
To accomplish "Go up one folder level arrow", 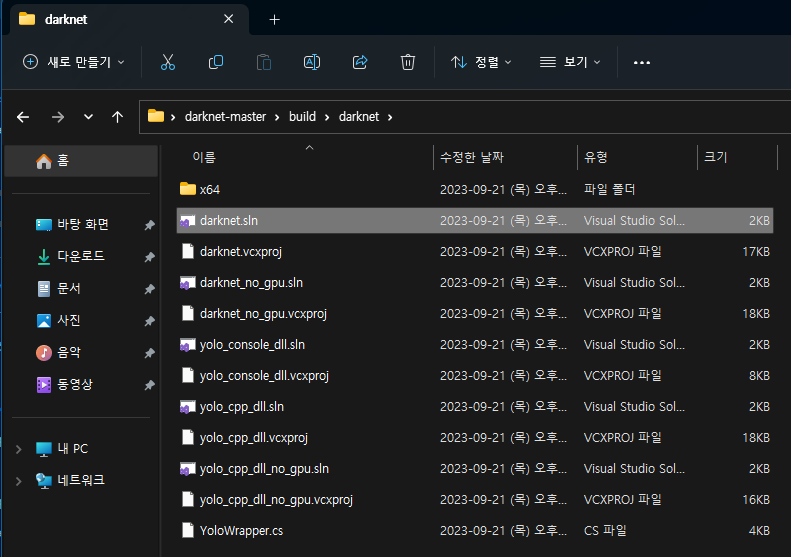I will coord(117,117).
